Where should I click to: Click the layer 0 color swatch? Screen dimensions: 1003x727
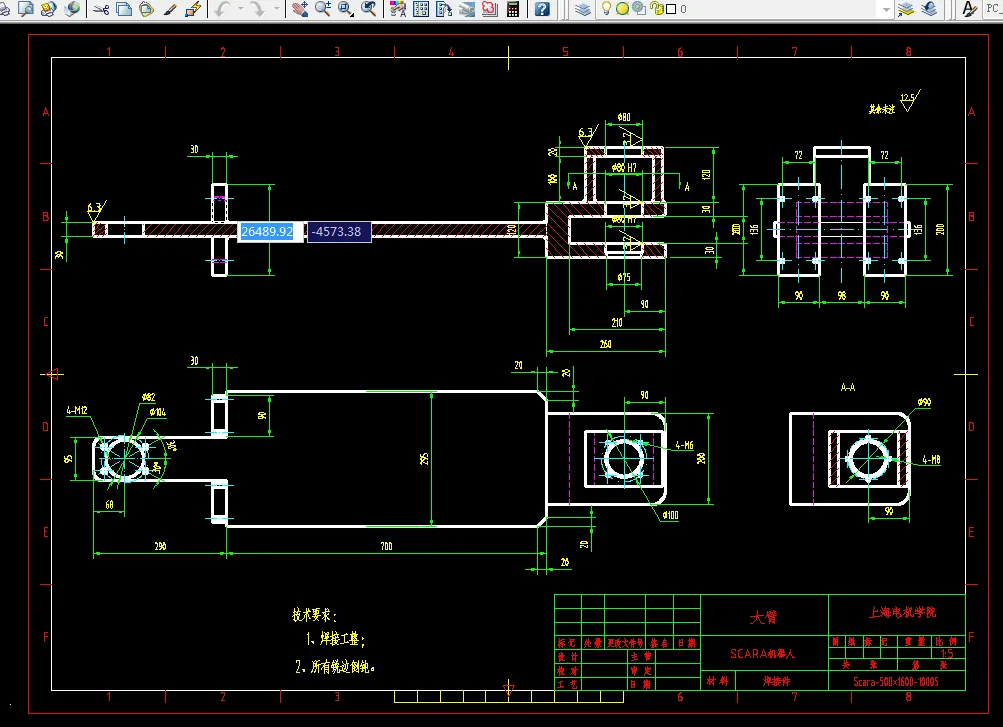pos(671,9)
